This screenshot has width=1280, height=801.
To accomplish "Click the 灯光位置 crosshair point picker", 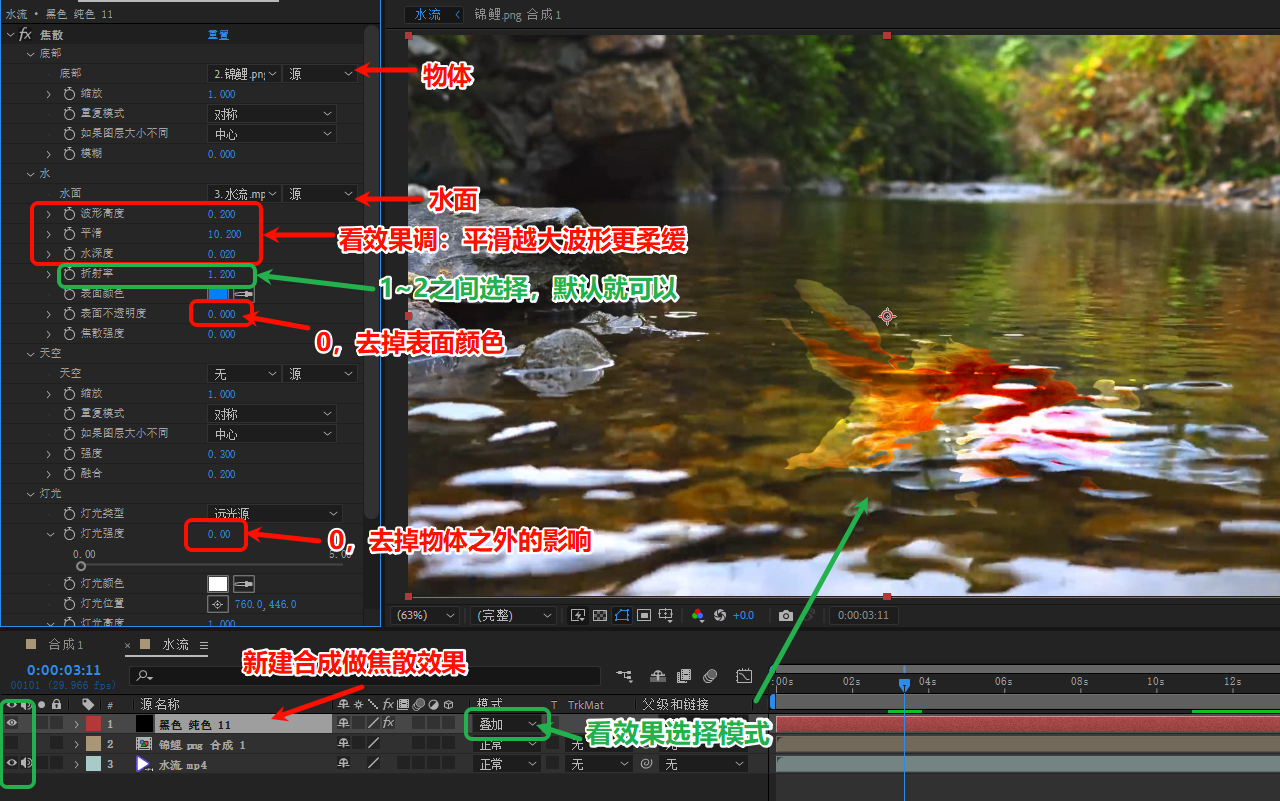I will [x=217, y=604].
